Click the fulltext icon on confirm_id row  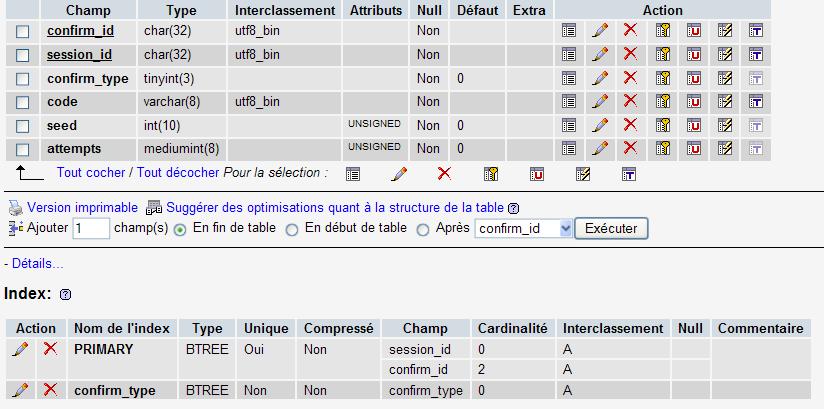(x=755, y=30)
